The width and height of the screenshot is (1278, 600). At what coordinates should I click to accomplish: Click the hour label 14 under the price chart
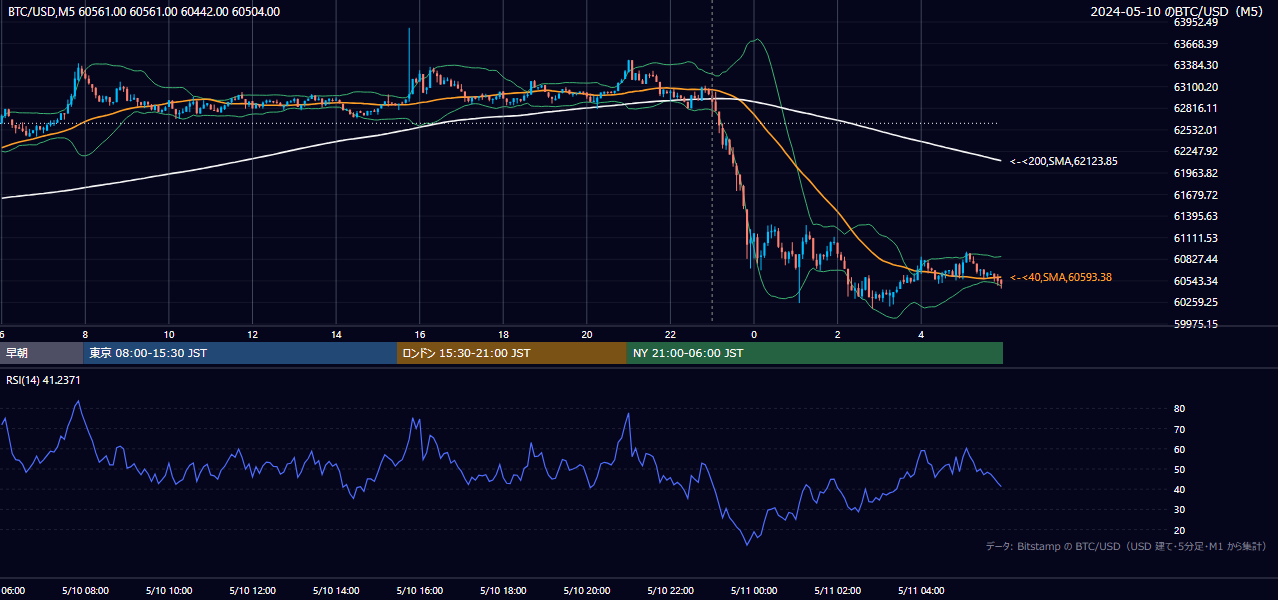(336, 334)
